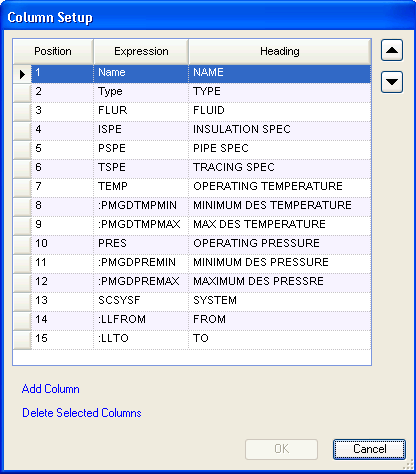The width and height of the screenshot is (416, 474).
Task: Select row header beside position 15
Action: tap(22, 340)
